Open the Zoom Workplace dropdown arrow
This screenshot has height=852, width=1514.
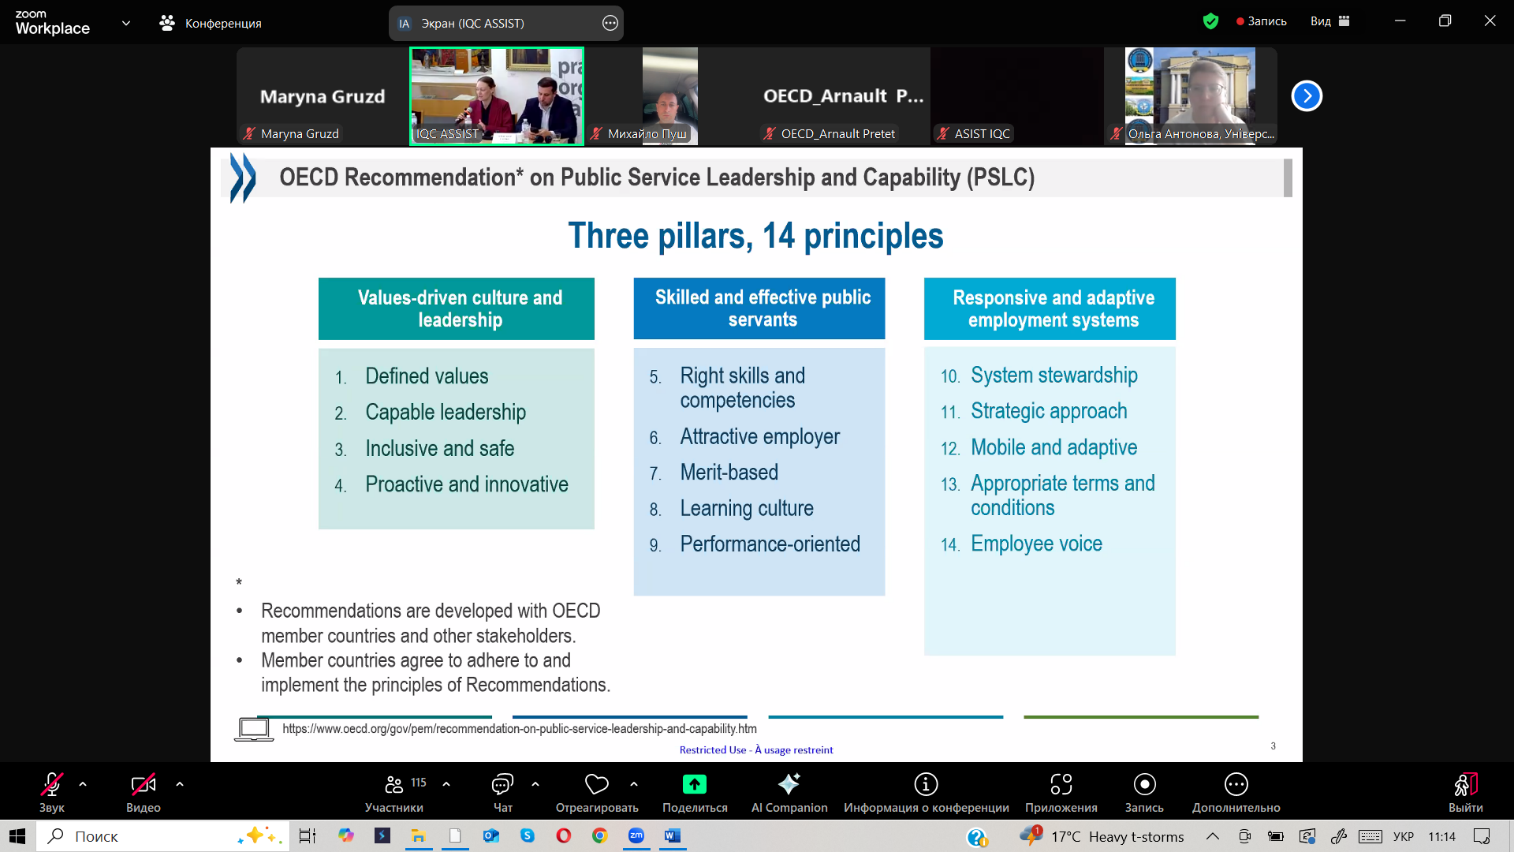pos(126,23)
